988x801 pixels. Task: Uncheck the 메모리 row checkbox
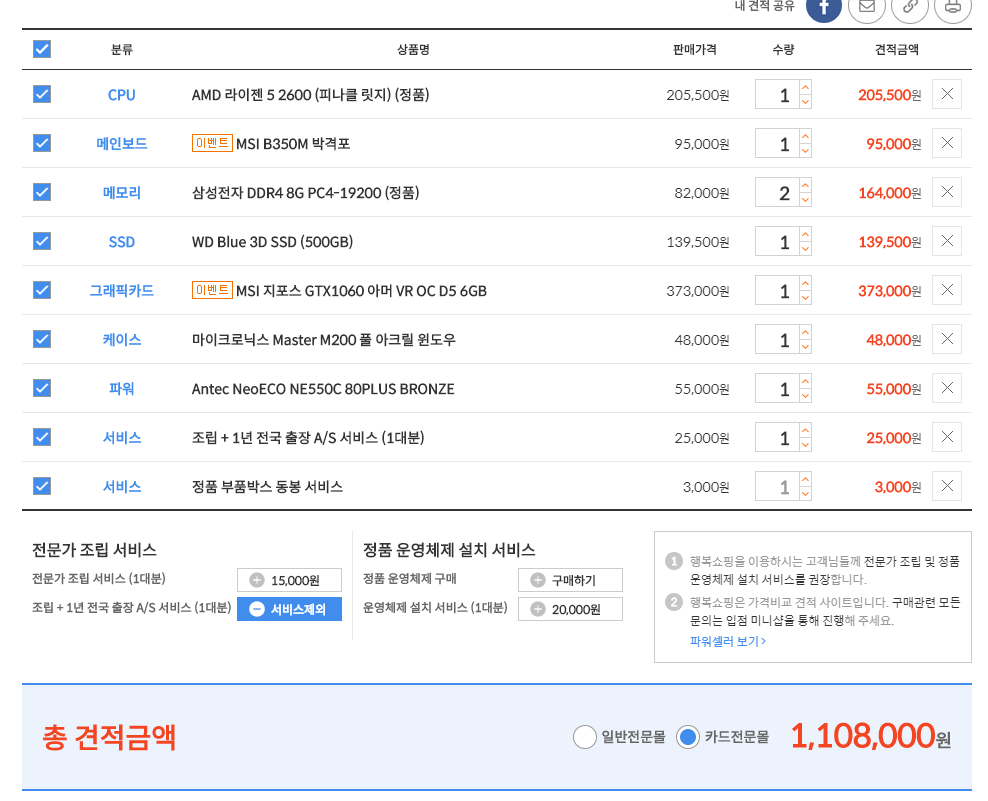(42, 192)
